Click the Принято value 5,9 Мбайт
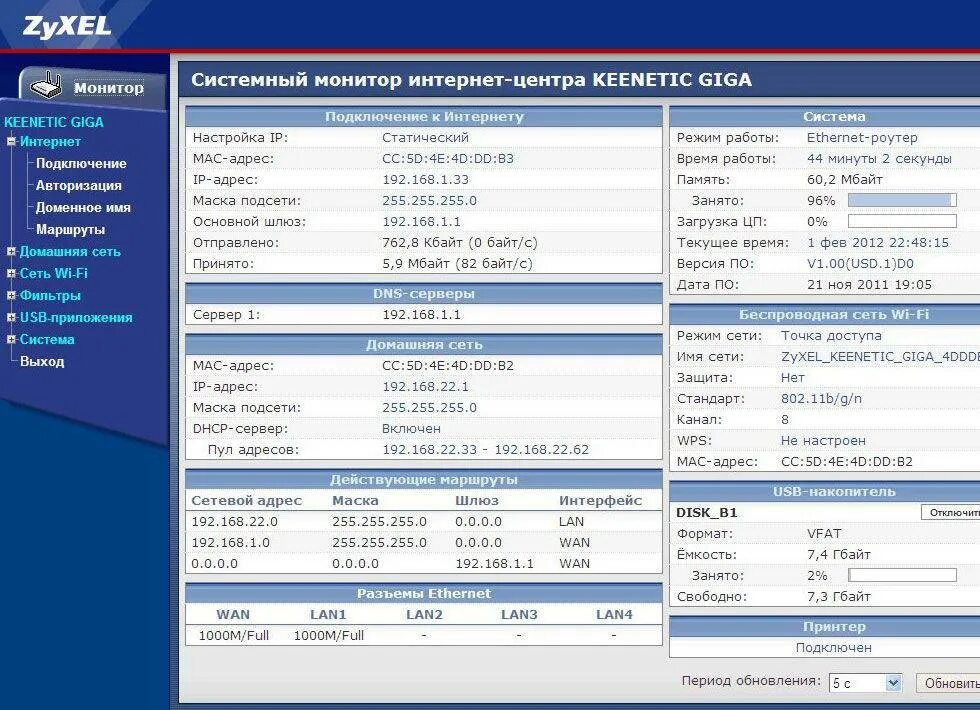This screenshot has width=980, height=710. (x=457, y=264)
